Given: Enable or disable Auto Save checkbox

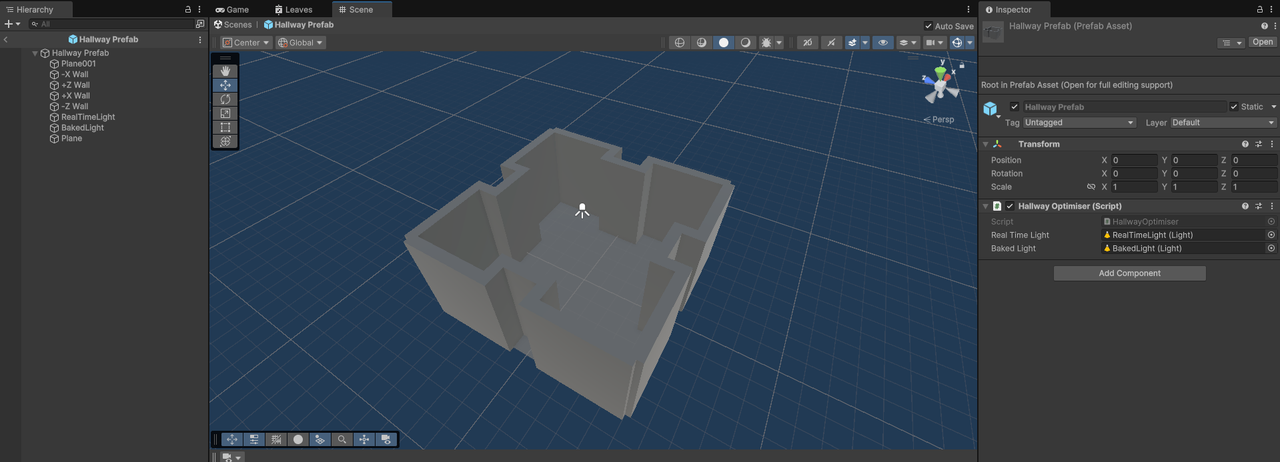Looking at the screenshot, I should click(x=929, y=26).
